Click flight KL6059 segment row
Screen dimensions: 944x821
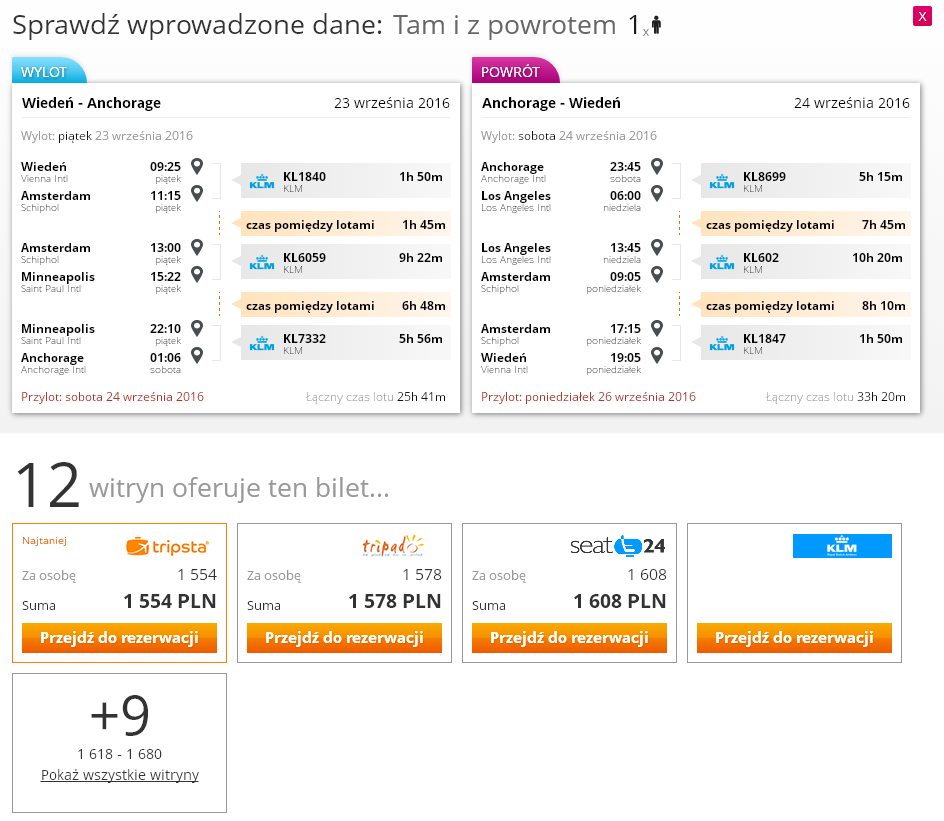pyautogui.click(x=346, y=262)
